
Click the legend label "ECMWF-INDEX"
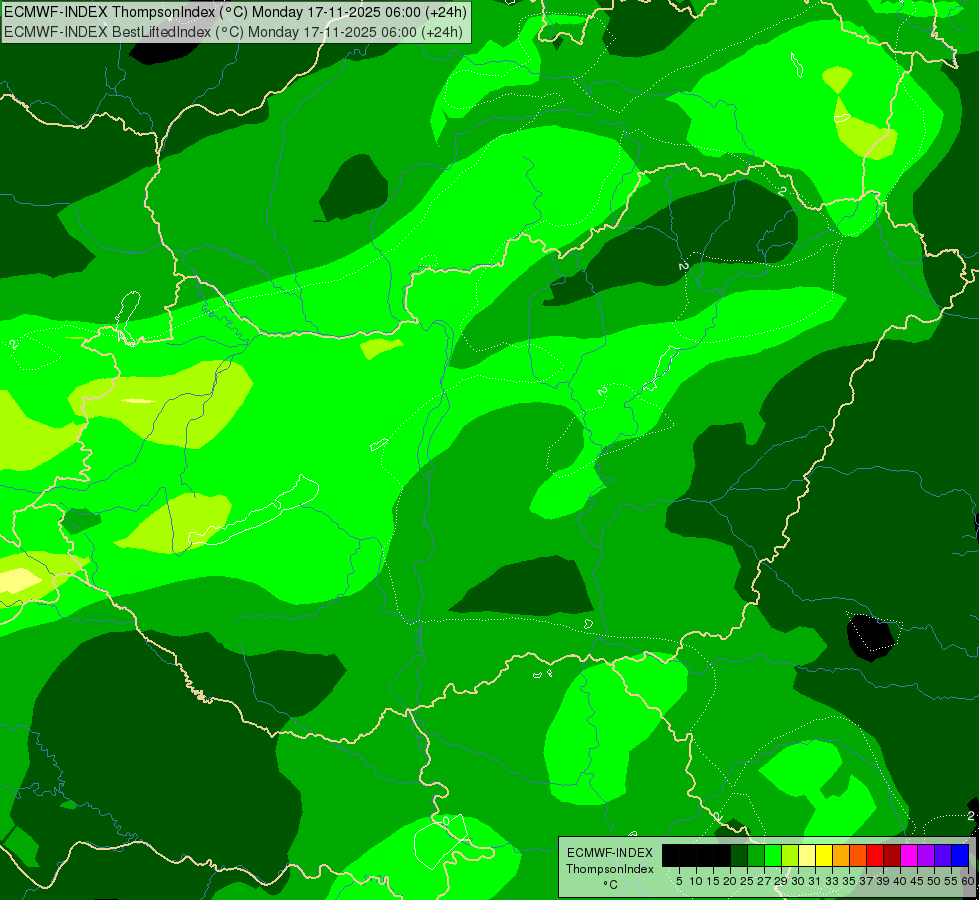point(610,853)
